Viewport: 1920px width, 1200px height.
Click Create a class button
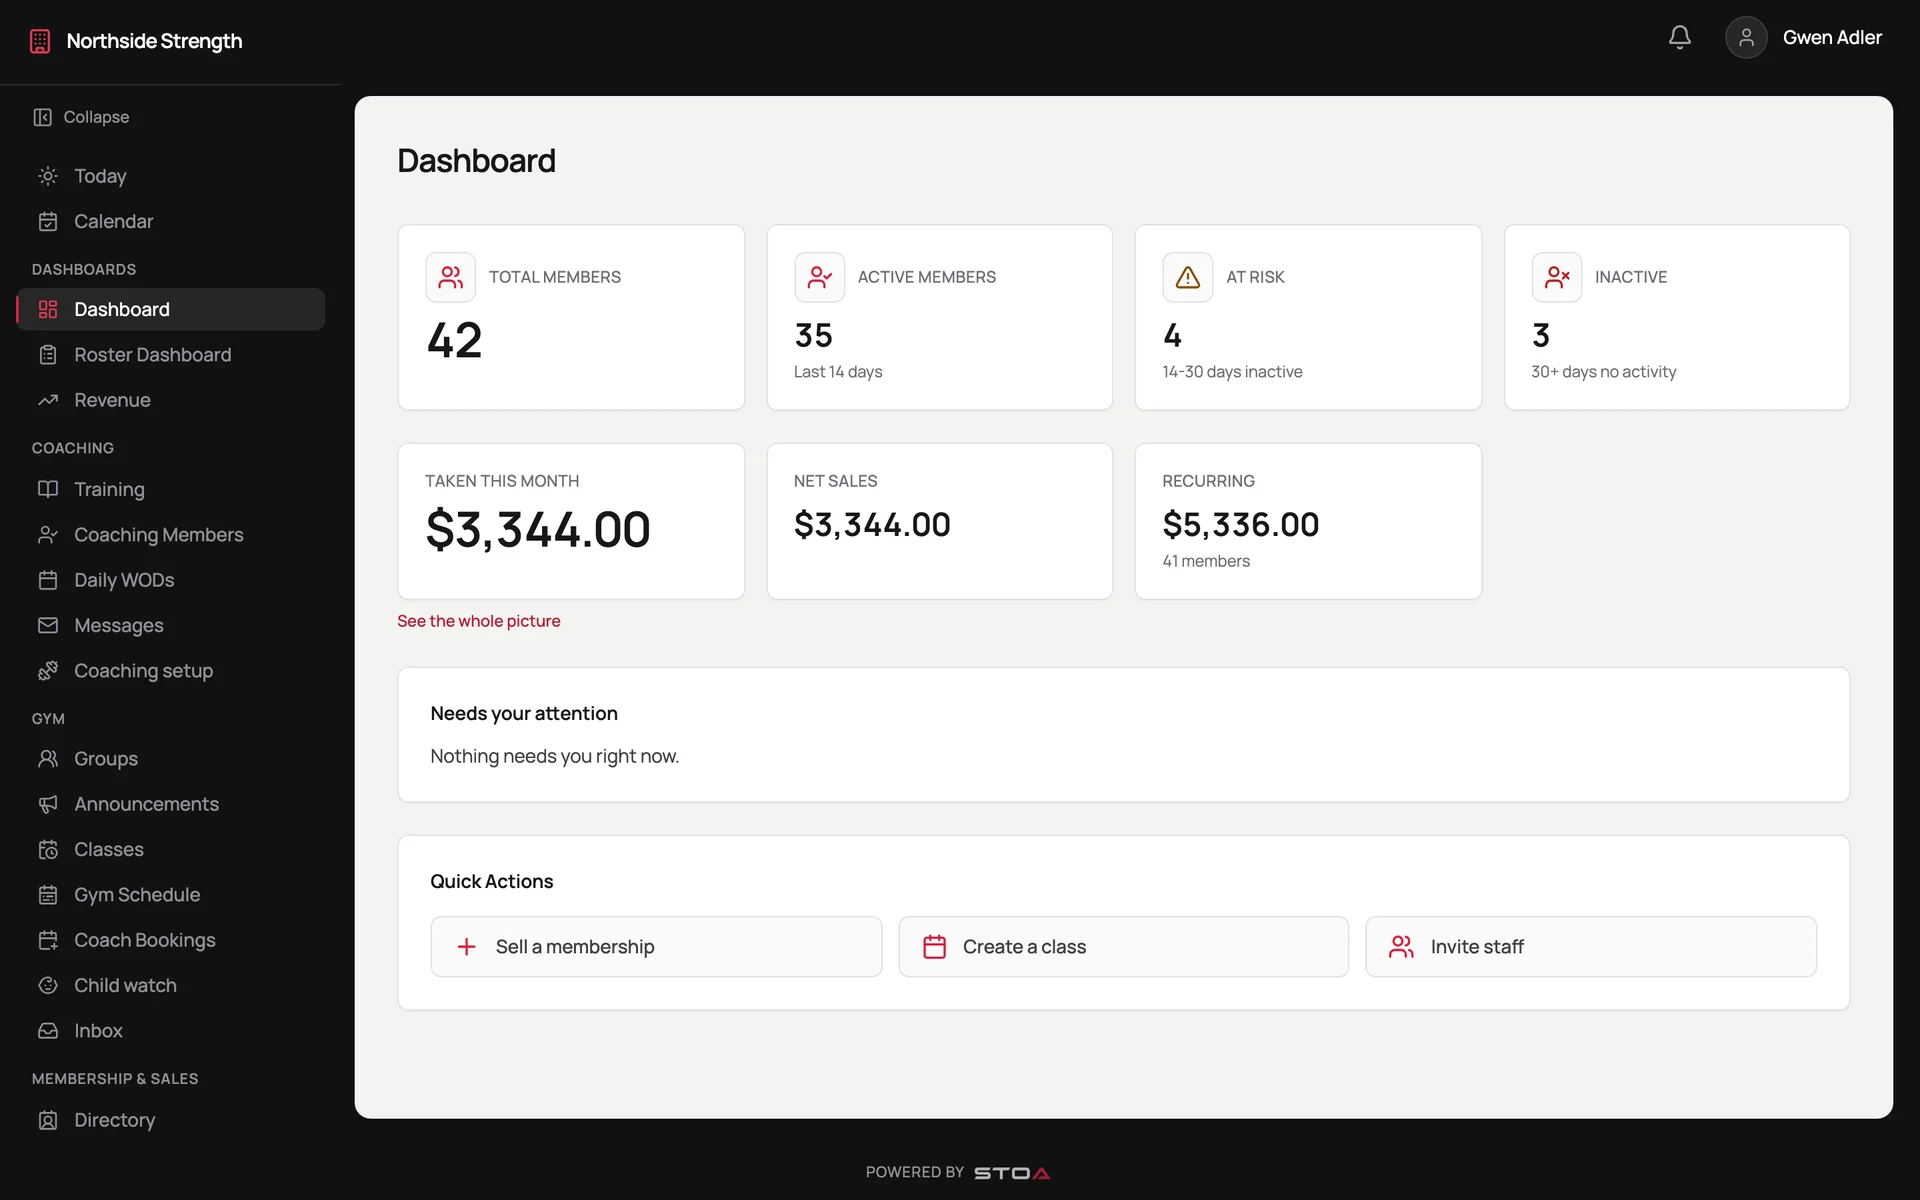(1123, 947)
